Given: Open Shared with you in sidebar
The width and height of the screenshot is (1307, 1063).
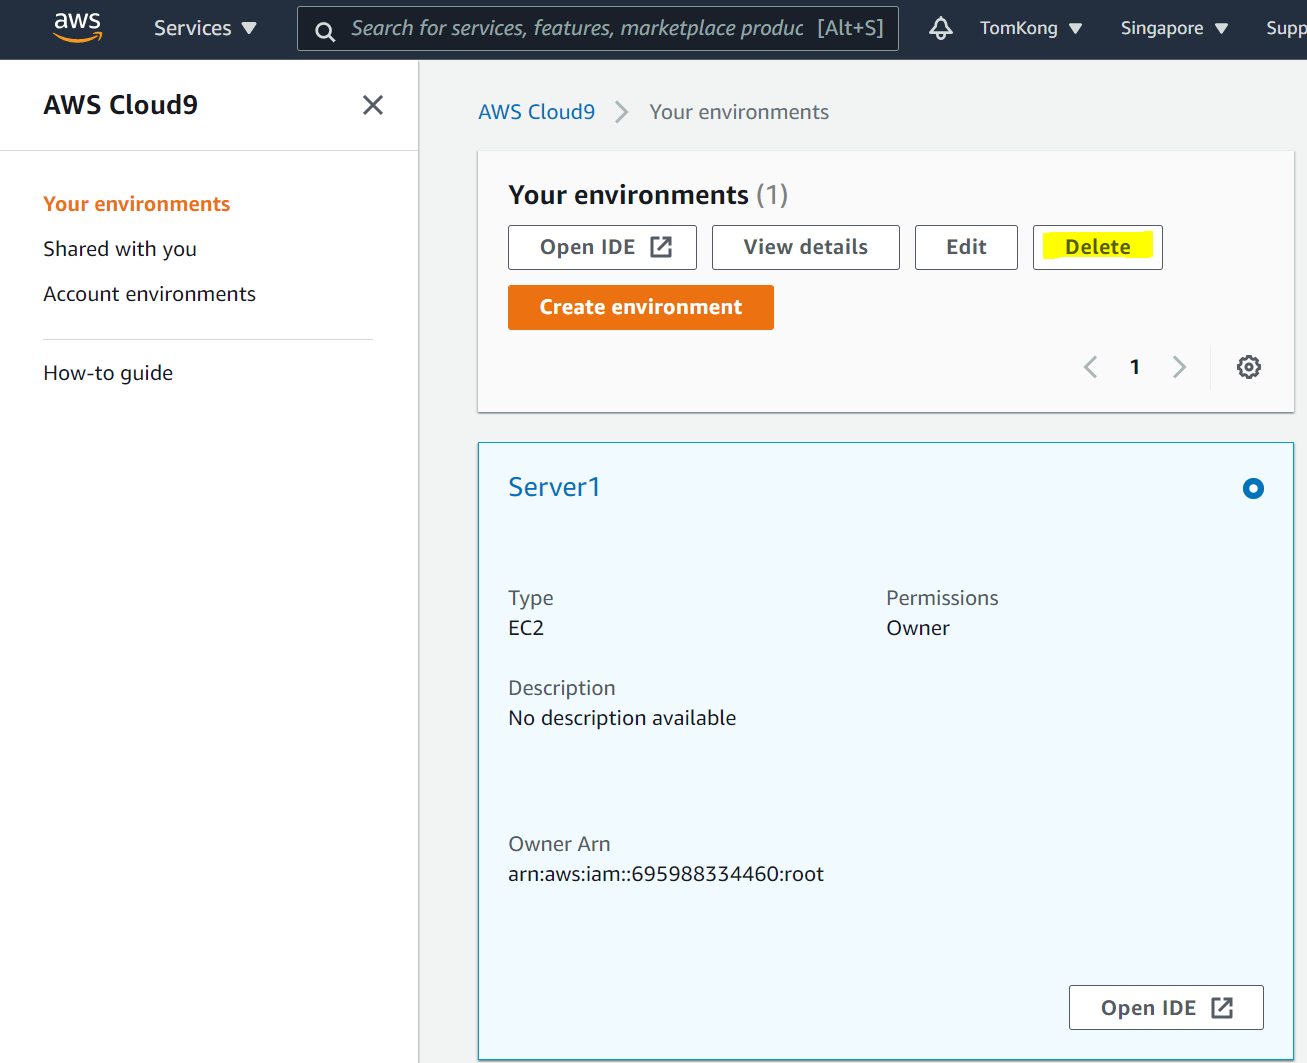Looking at the screenshot, I should click(120, 249).
